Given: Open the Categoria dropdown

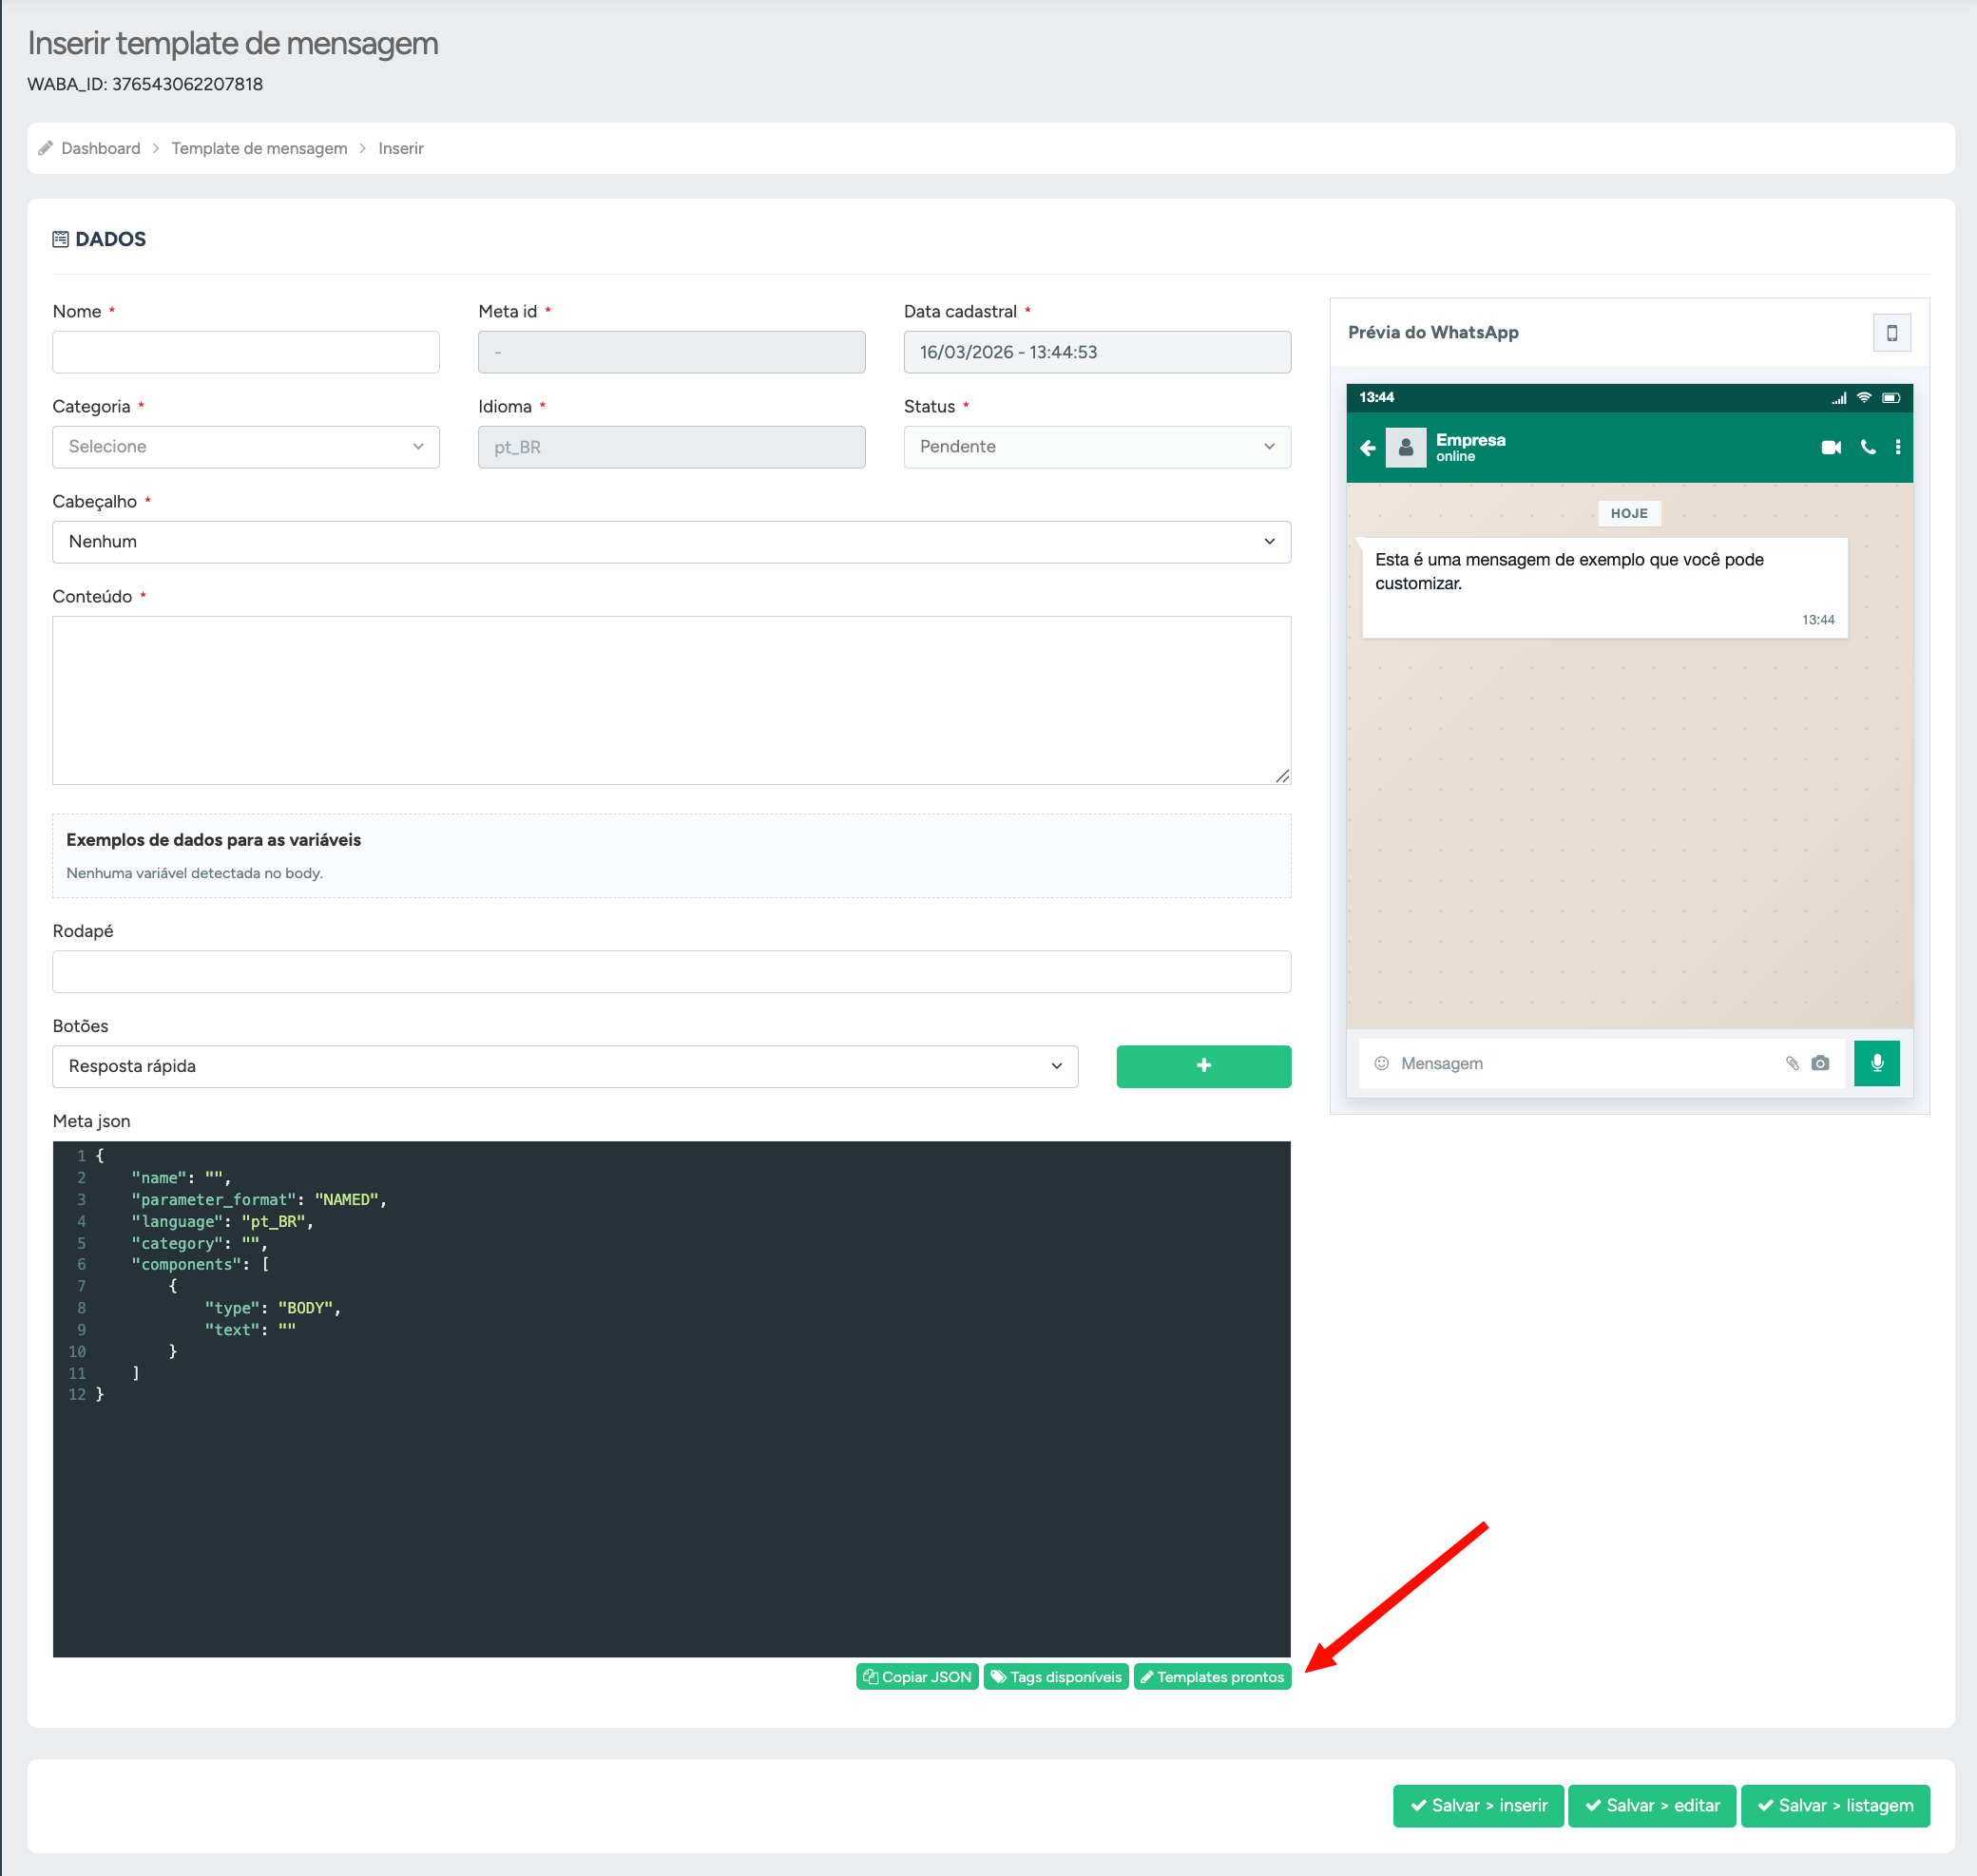Looking at the screenshot, I should (x=245, y=447).
